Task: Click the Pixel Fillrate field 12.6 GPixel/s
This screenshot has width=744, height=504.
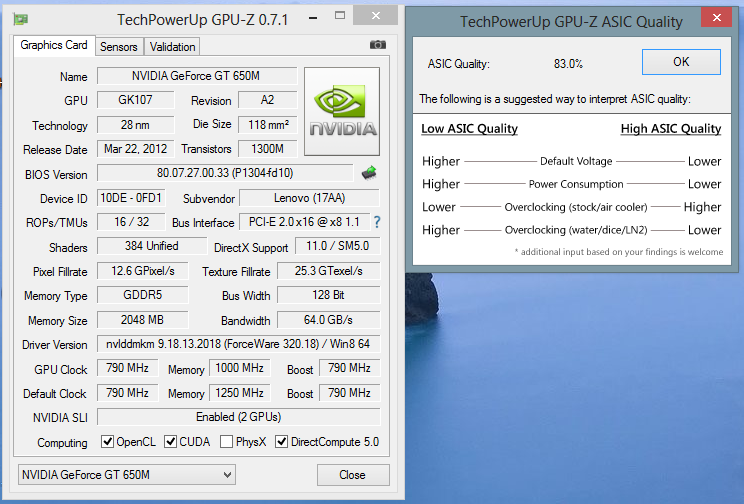Action: (x=143, y=271)
